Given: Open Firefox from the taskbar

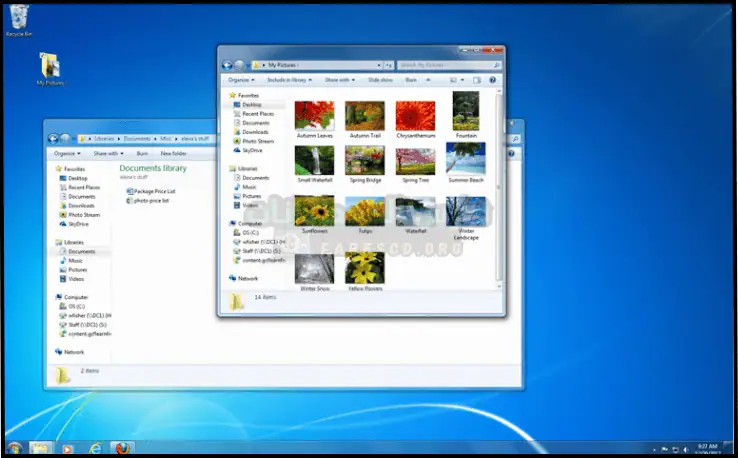Looking at the screenshot, I should 122,448.
